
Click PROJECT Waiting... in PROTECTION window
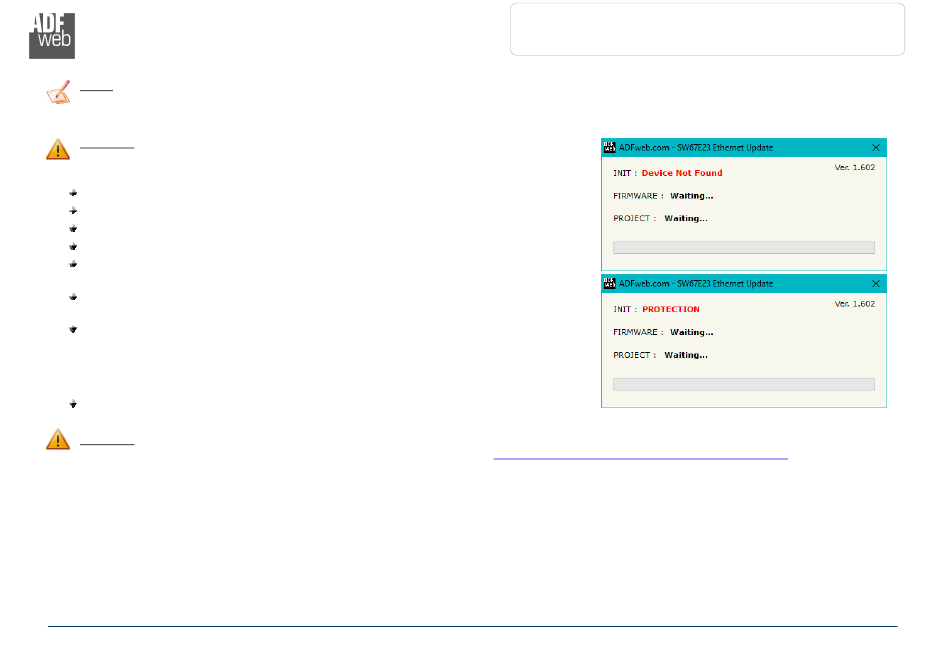point(660,355)
